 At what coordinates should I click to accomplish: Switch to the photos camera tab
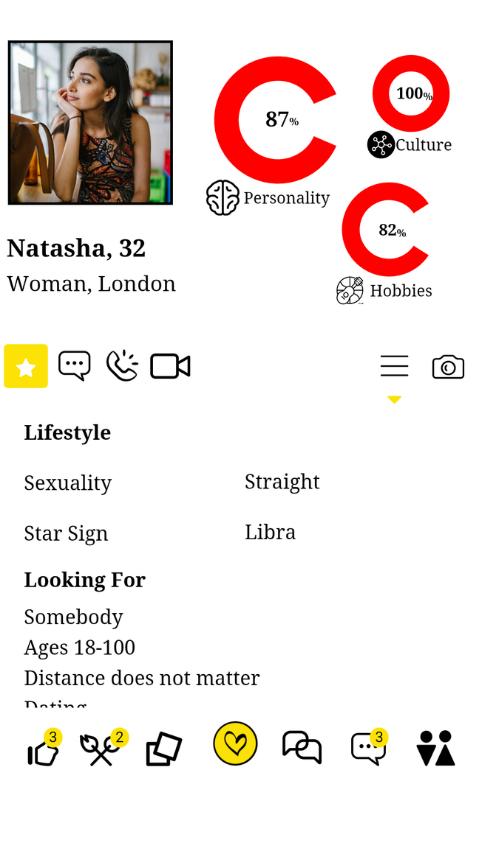448,367
